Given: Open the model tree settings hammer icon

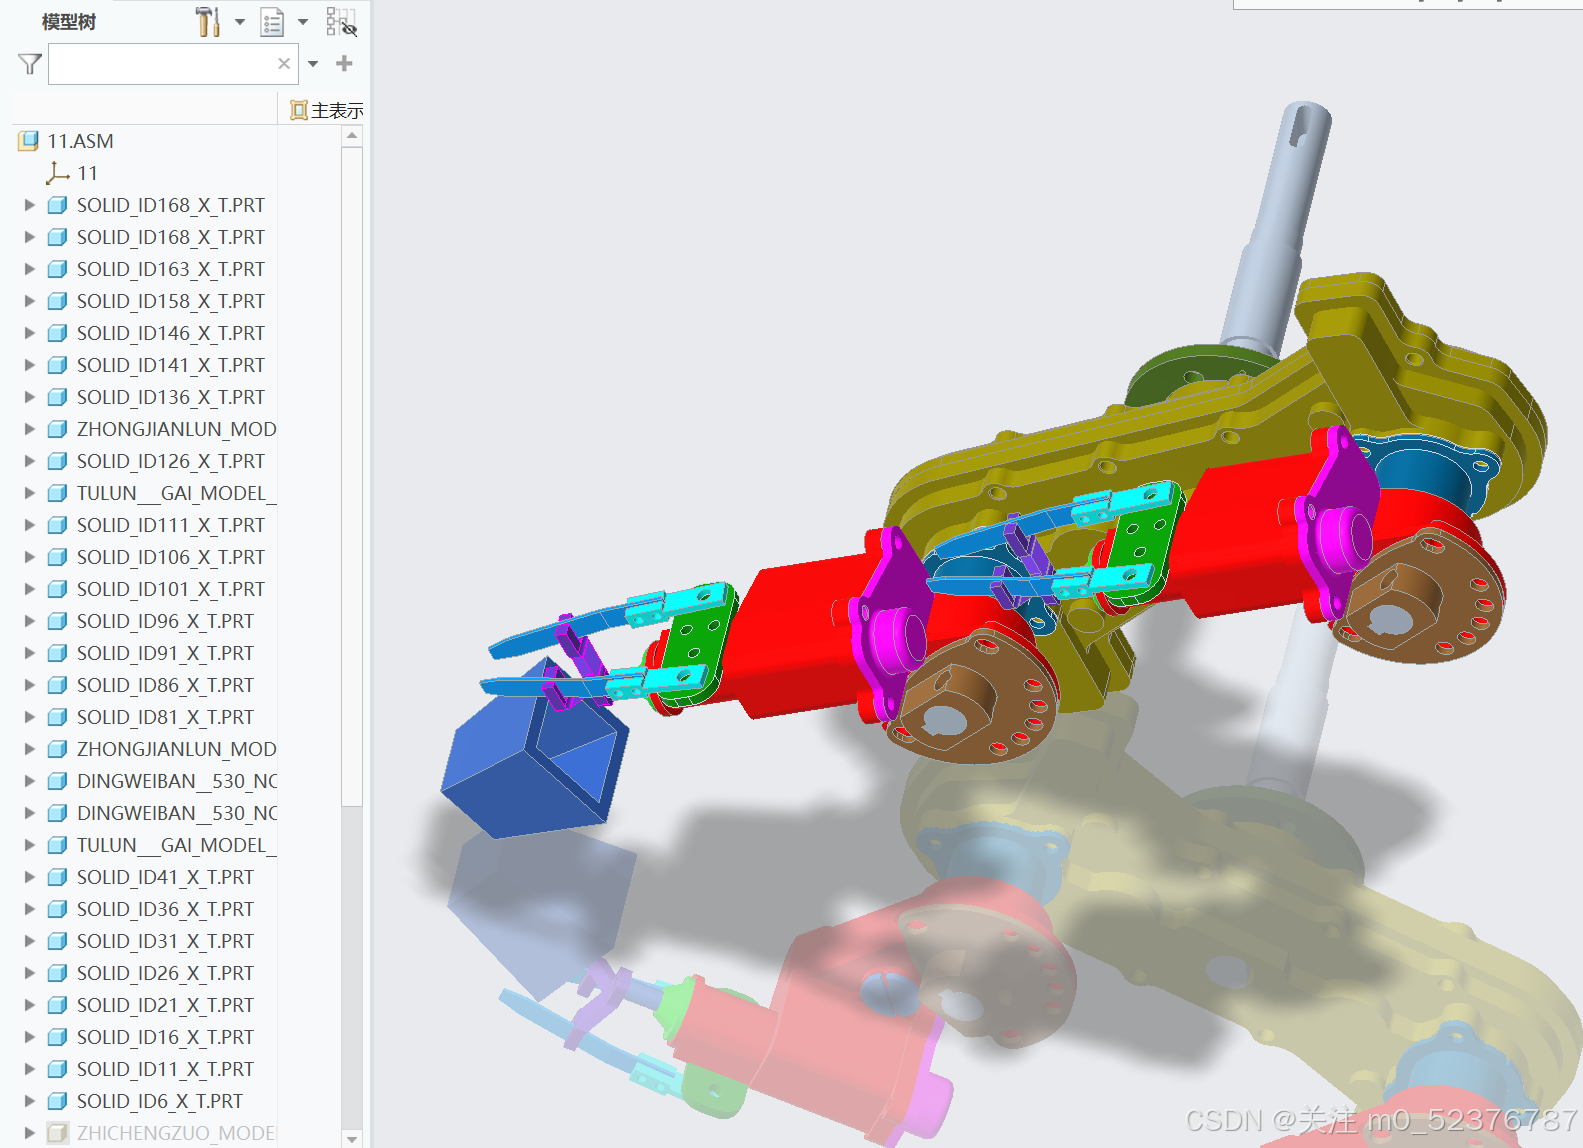Looking at the screenshot, I should point(208,22).
